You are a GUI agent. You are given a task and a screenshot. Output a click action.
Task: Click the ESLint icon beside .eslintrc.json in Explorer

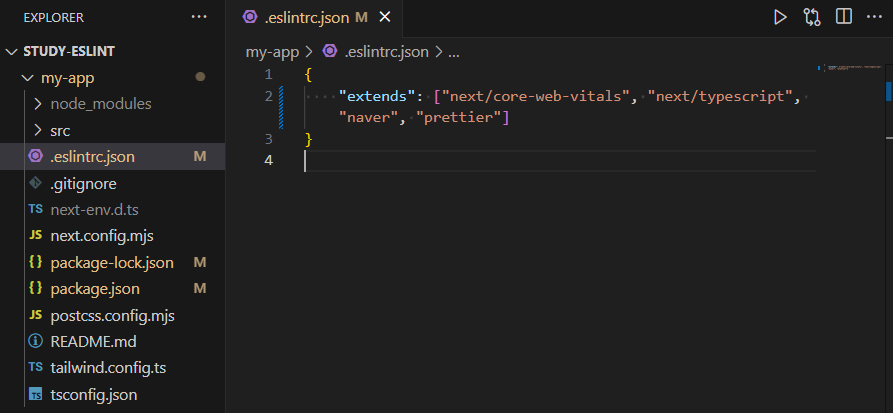35,156
